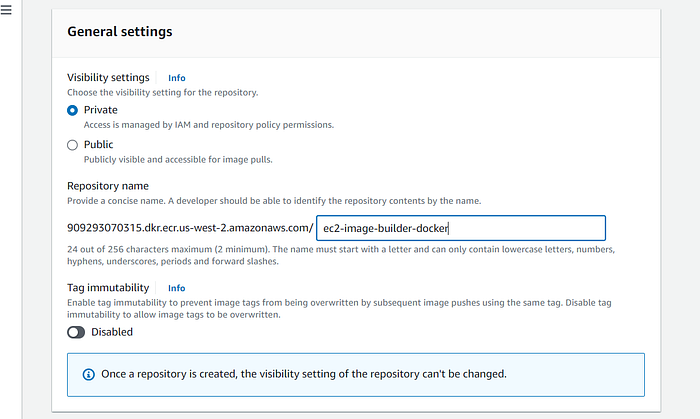Click the "Repository name" field label
The height and width of the screenshot is (419, 700).
108,186
